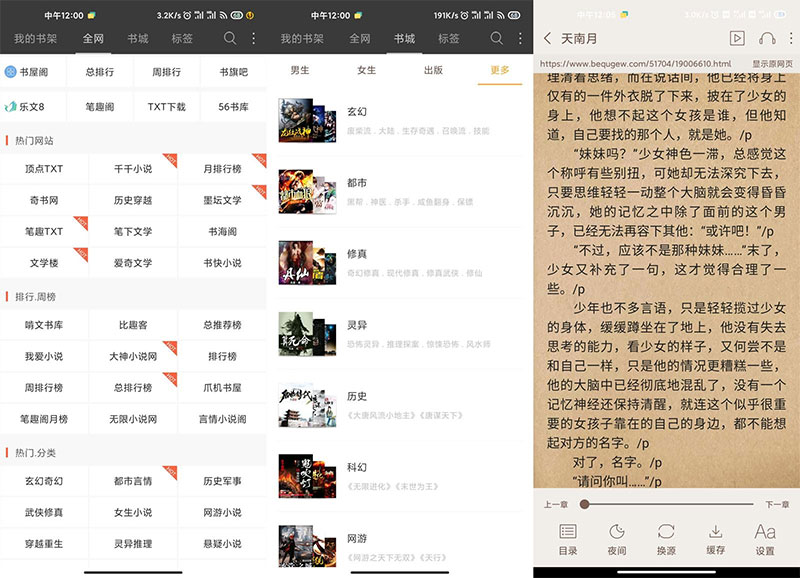Open the 玄幻 category cover thumbnail
The height and width of the screenshot is (578, 800).
coord(307,120)
